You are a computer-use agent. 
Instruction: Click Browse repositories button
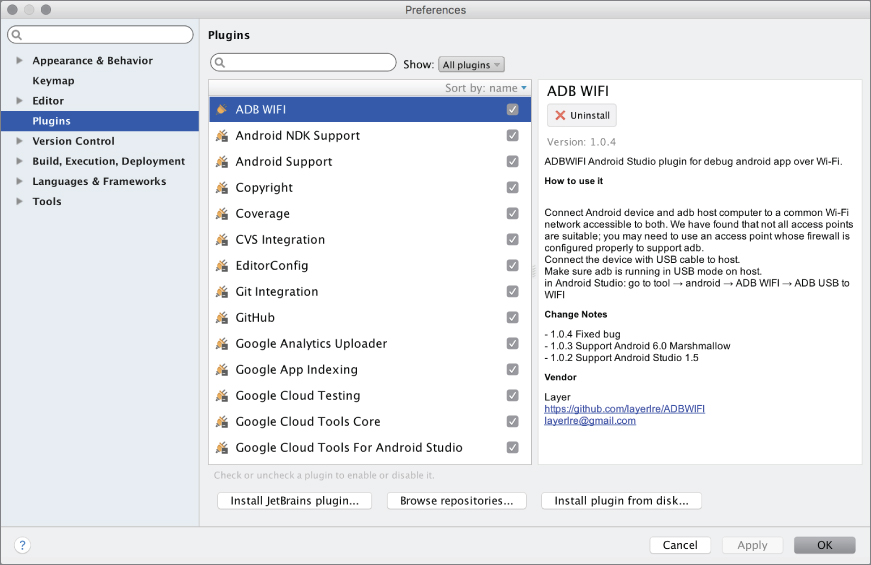pos(457,501)
